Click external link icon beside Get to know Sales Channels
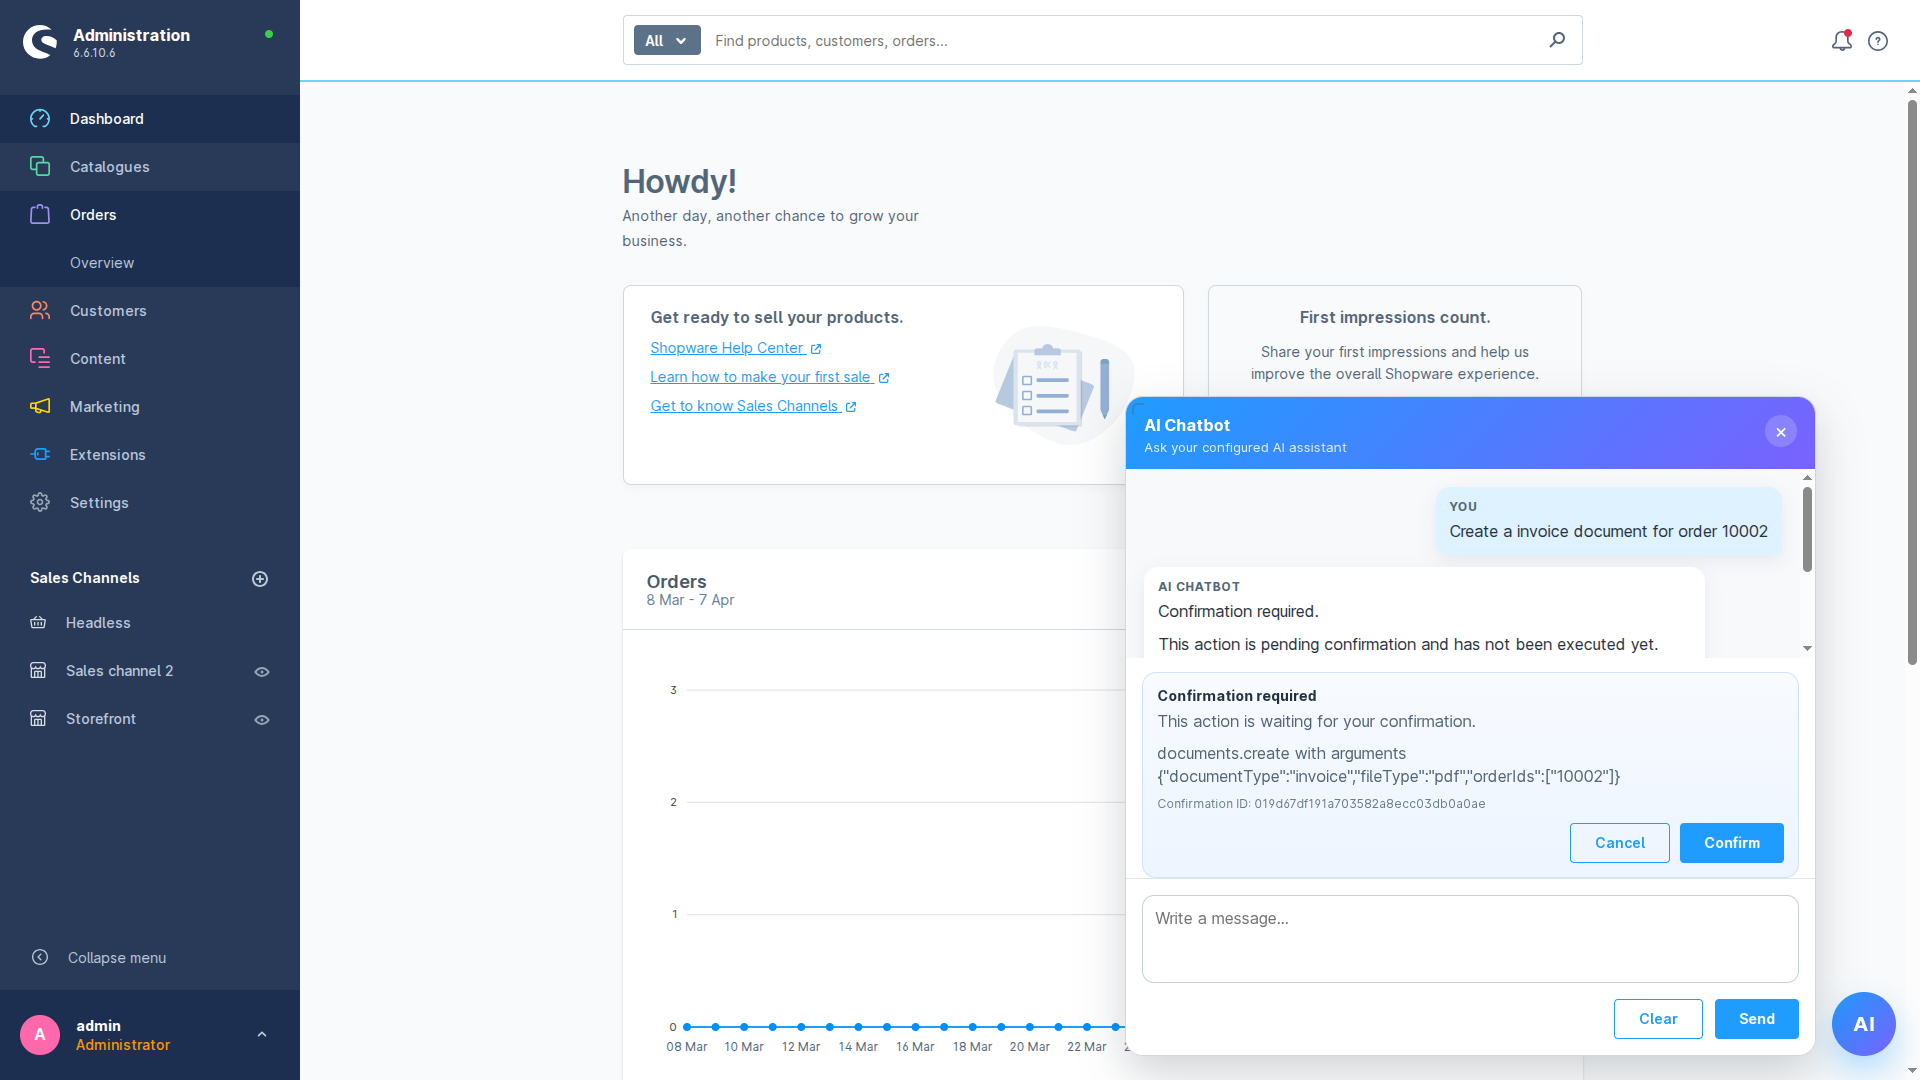 tap(851, 407)
